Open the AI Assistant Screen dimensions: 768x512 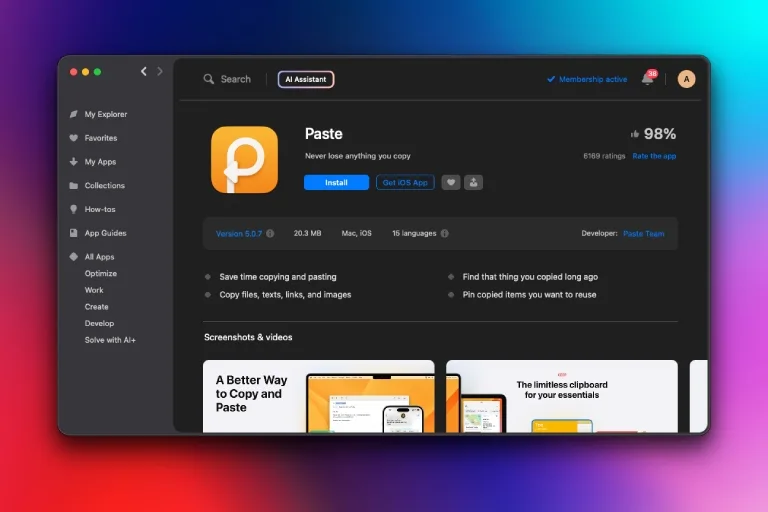click(x=306, y=79)
